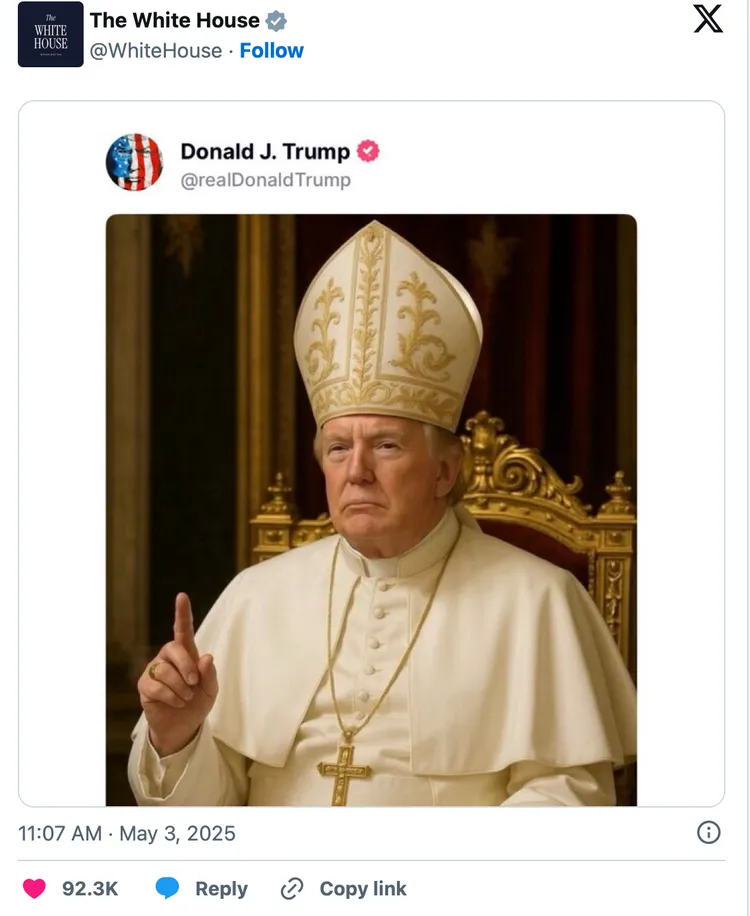The image size is (750, 916).
Task: Click the White House profile avatar
Action: point(50,34)
